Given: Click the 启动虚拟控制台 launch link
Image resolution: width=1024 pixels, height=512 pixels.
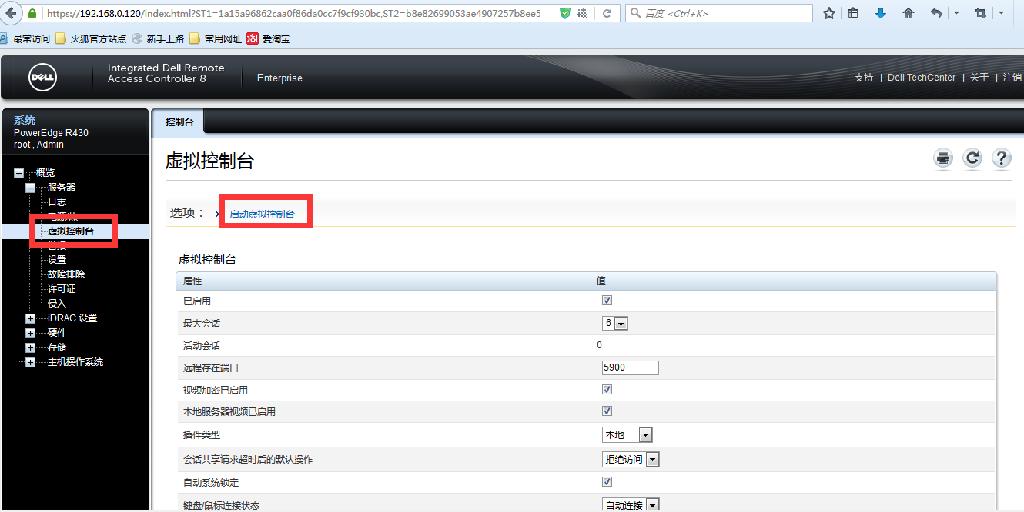Looking at the screenshot, I should [262, 213].
